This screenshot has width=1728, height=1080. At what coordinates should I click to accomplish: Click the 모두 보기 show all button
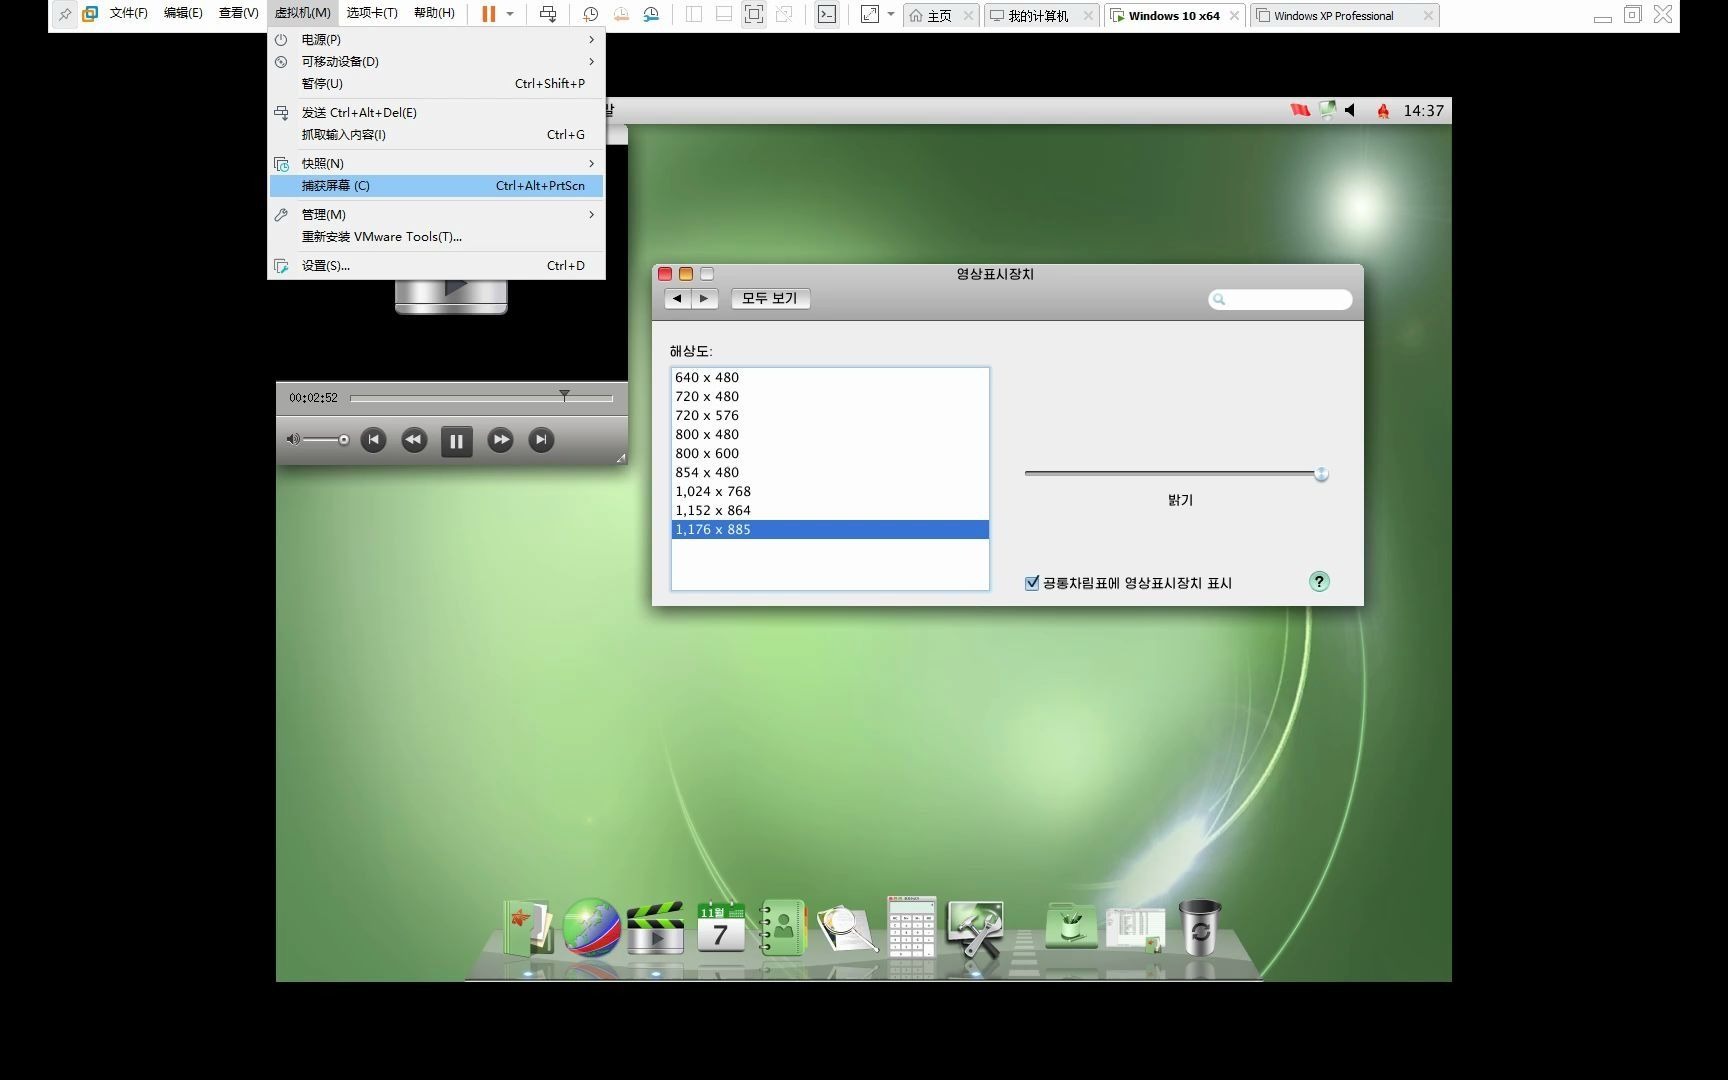click(x=770, y=298)
